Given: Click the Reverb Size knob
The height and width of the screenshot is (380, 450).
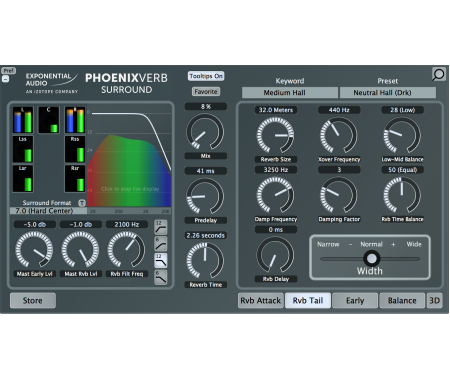Looking at the screenshot, I should (x=275, y=135).
